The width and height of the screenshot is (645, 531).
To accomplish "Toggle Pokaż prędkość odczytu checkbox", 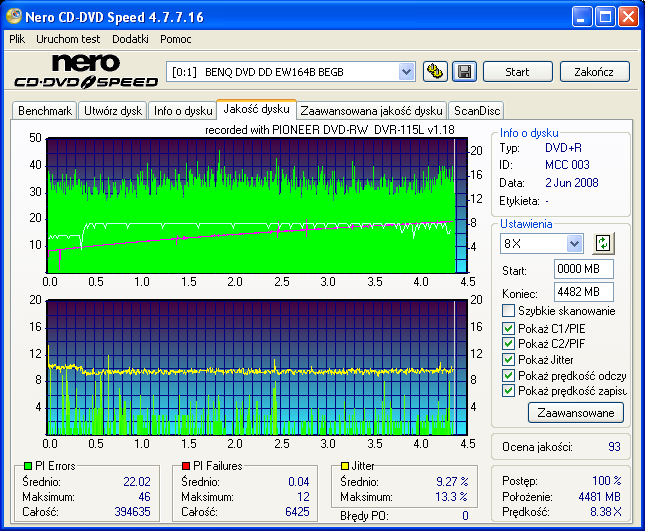I will pos(508,375).
